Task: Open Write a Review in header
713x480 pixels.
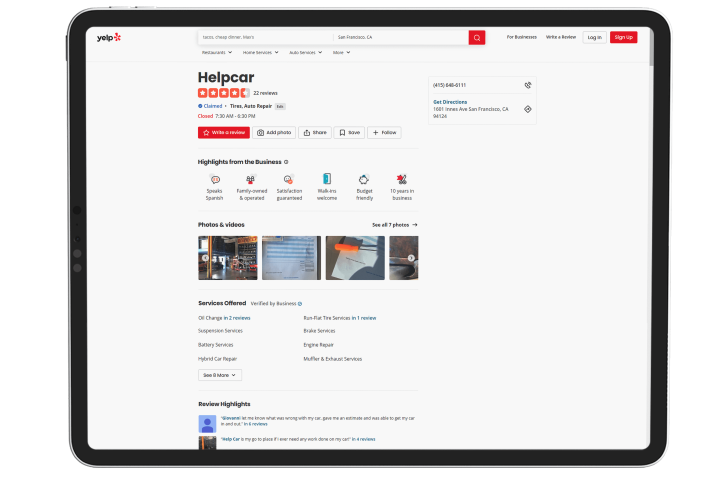Action: (x=561, y=37)
